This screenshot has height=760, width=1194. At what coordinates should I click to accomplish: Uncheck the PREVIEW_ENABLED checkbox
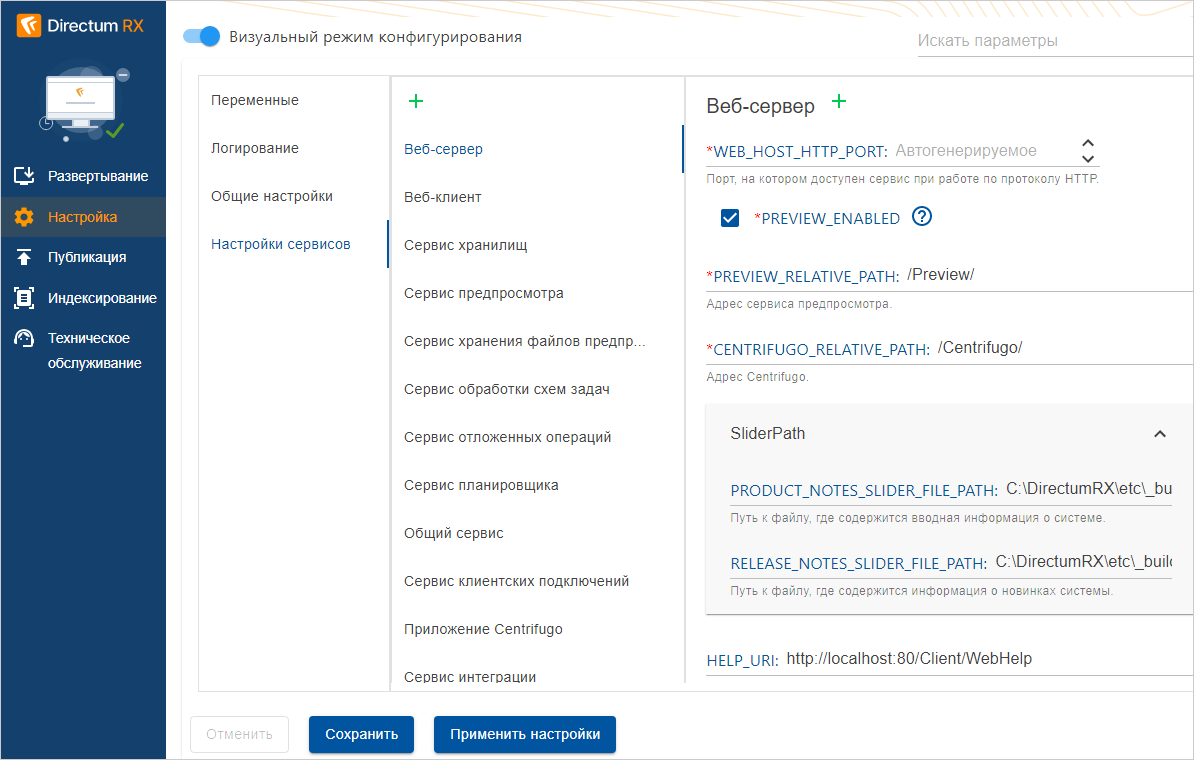click(730, 218)
